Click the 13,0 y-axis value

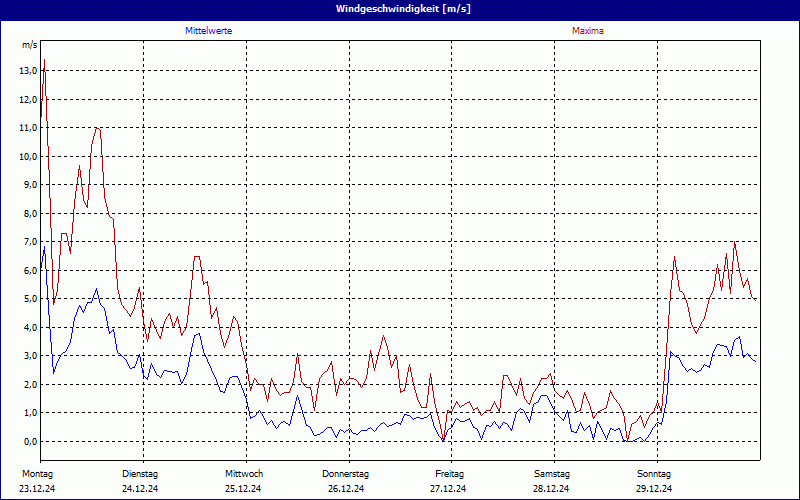pyautogui.click(x=28, y=71)
